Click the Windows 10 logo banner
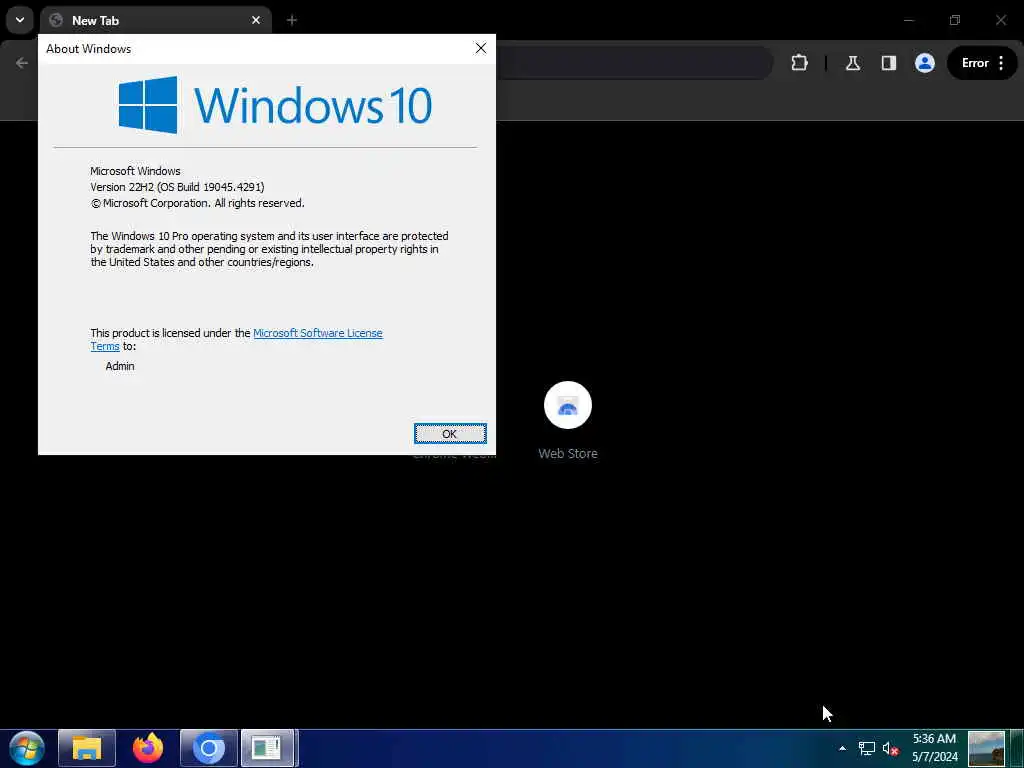The height and width of the screenshot is (768, 1024). click(275, 105)
